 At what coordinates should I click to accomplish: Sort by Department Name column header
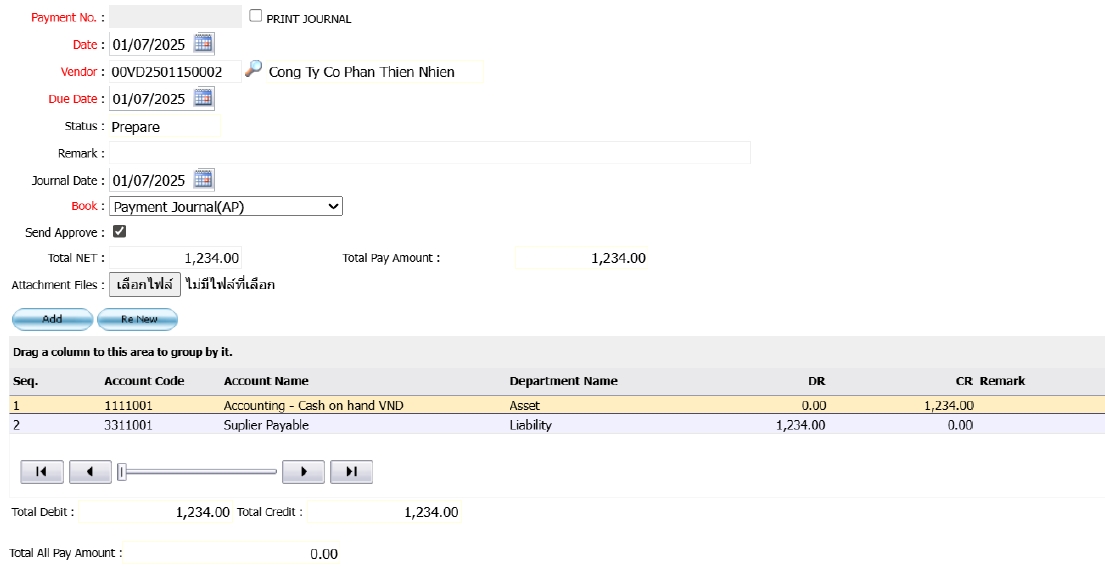pos(563,381)
